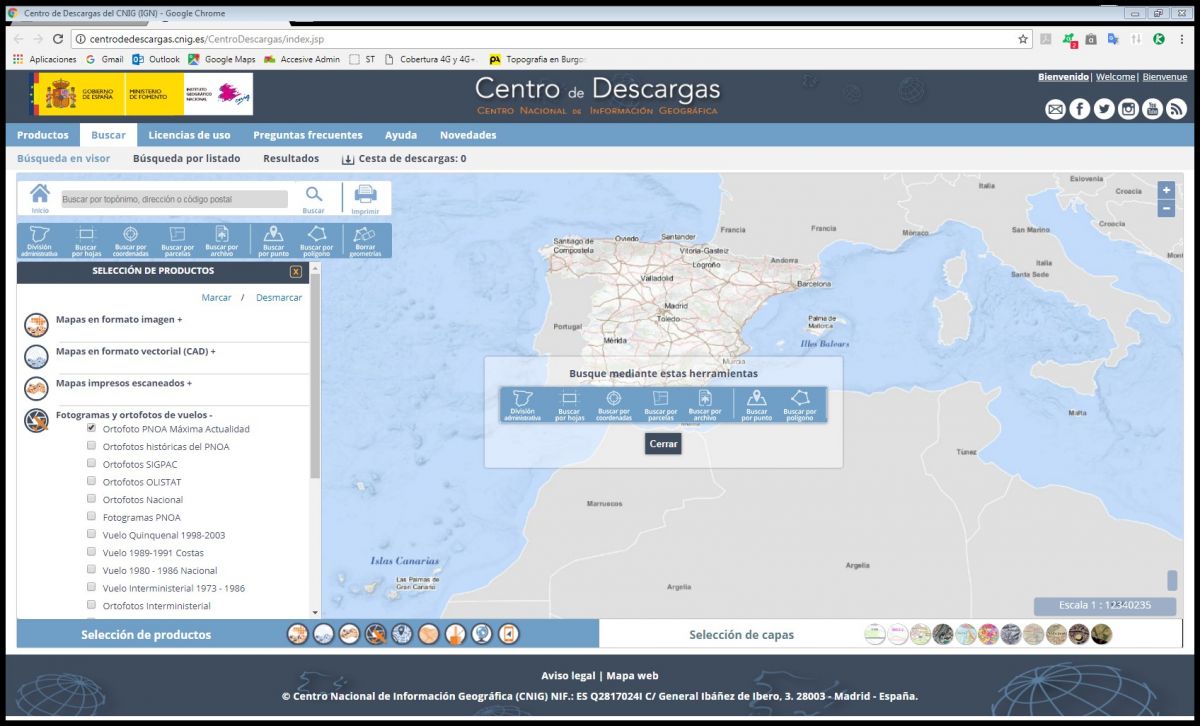1200x726 pixels.
Task: Open the RSS feed icon in header
Action: click(1176, 109)
